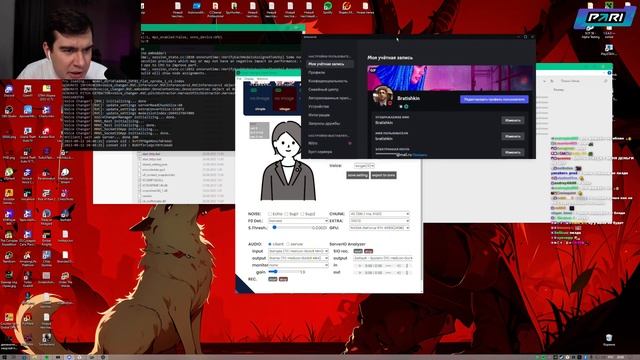This screenshot has height=360, width=640.
Task: Play the 'out' audio in ServerIO Analyzer
Action: (360, 273)
